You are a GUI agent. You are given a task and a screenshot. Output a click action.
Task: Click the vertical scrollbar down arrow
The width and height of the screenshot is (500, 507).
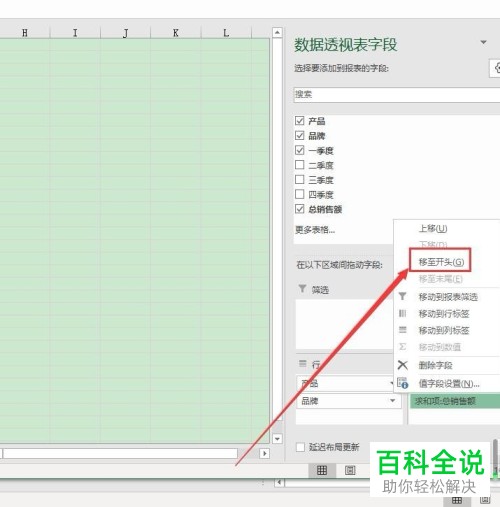(x=277, y=439)
